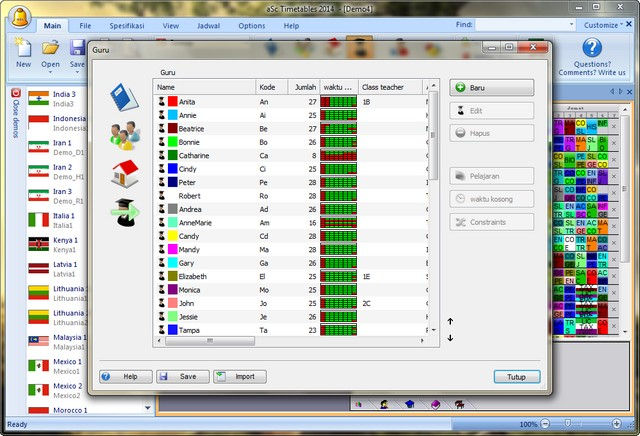640x436 pixels.
Task: Click the aSc bell application button
Action: 20,17
